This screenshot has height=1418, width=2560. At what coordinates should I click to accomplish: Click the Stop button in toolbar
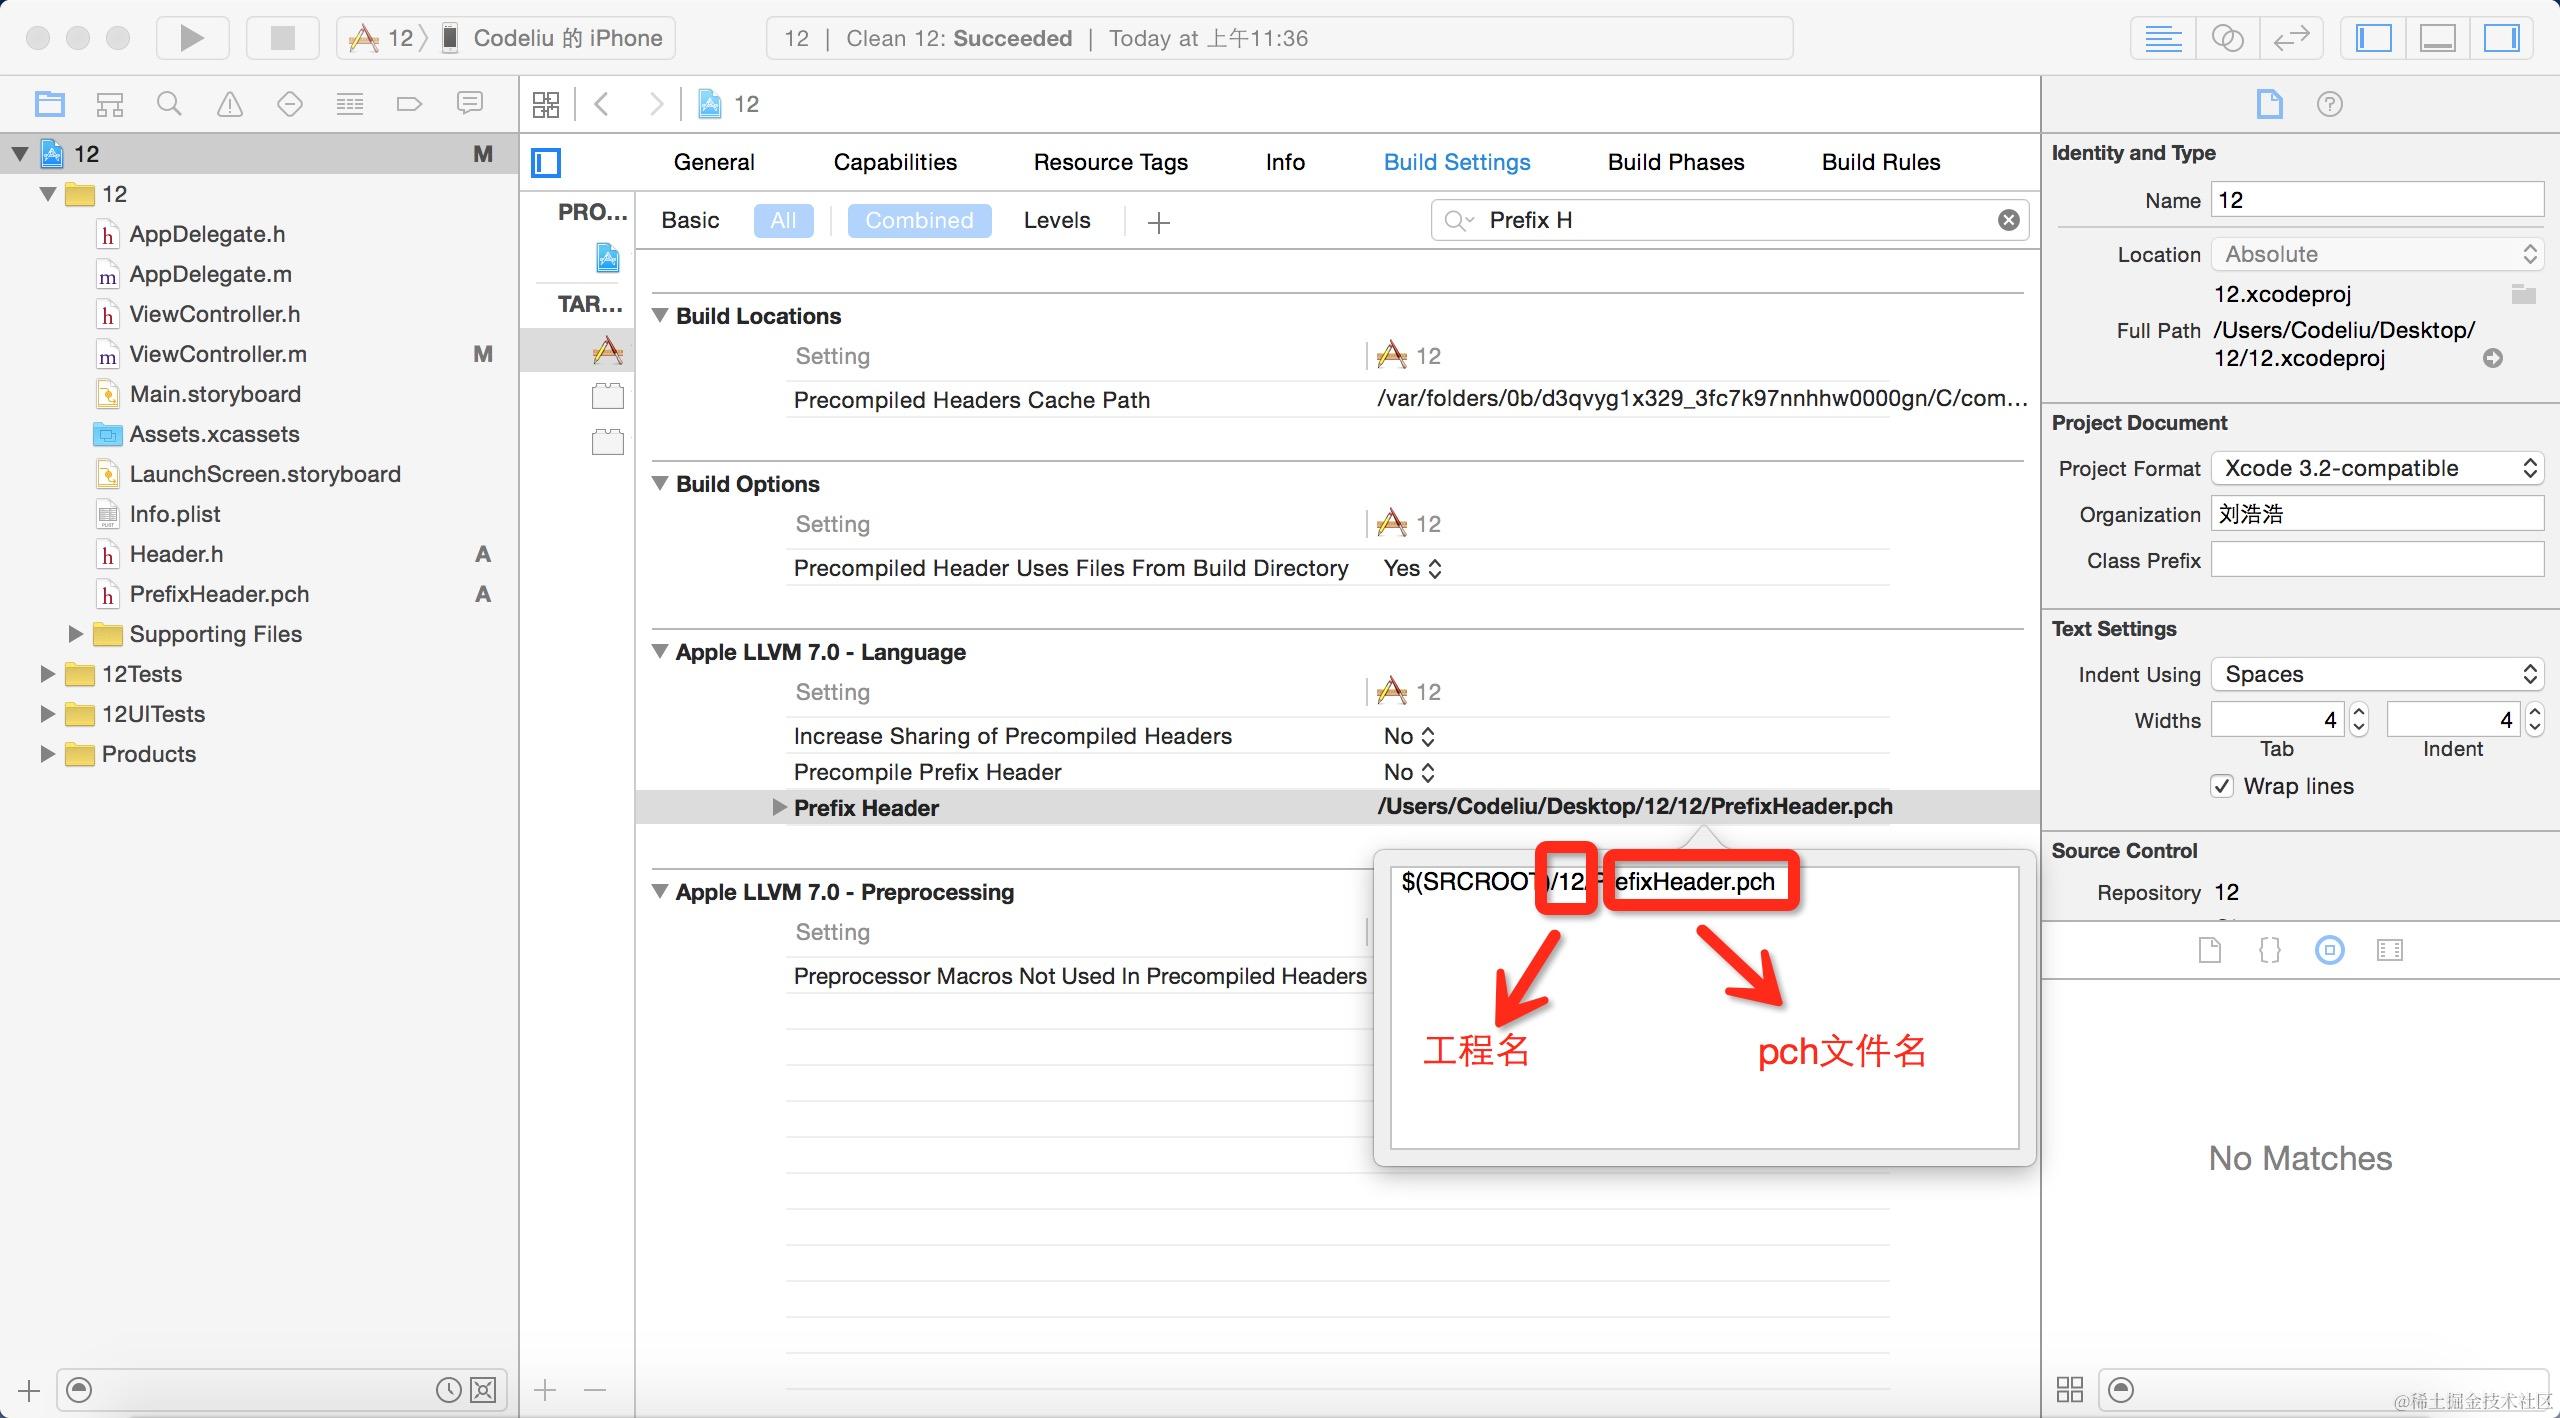283,38
